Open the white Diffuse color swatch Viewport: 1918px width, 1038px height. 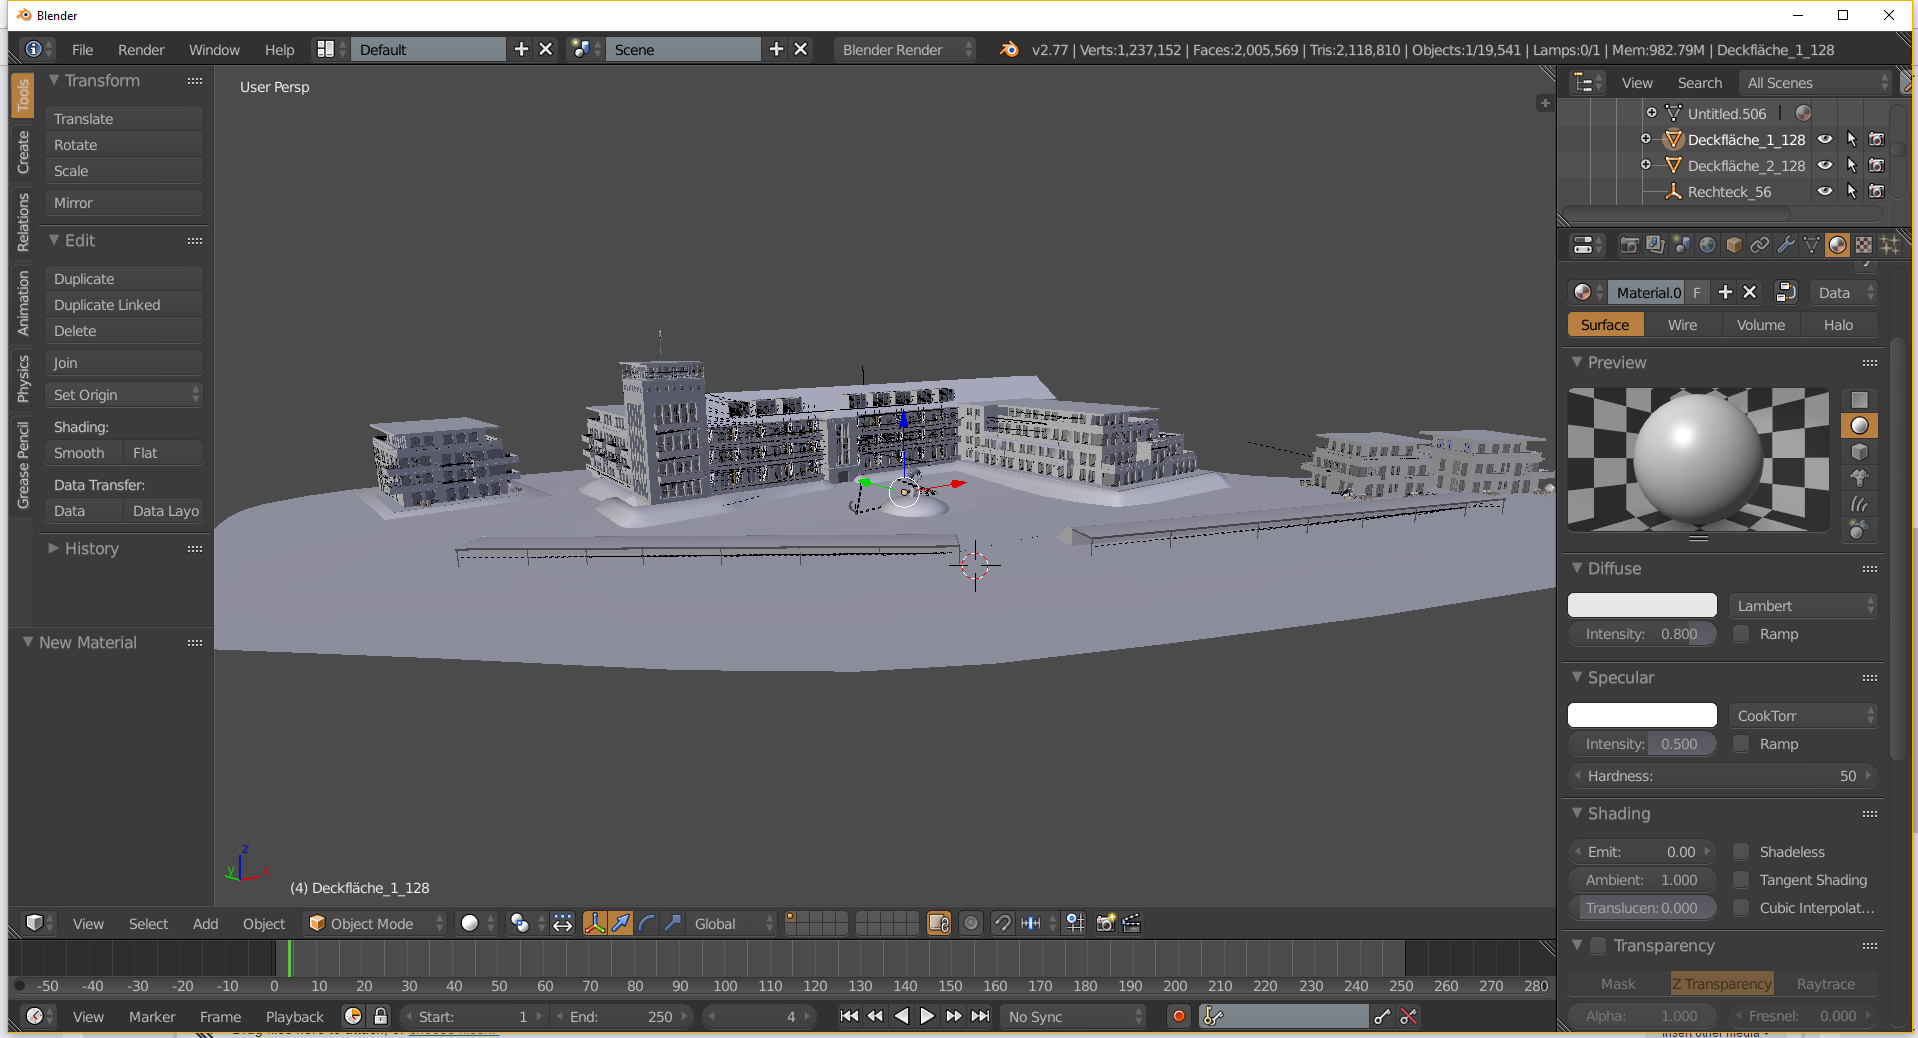(x=1642, y=605)
